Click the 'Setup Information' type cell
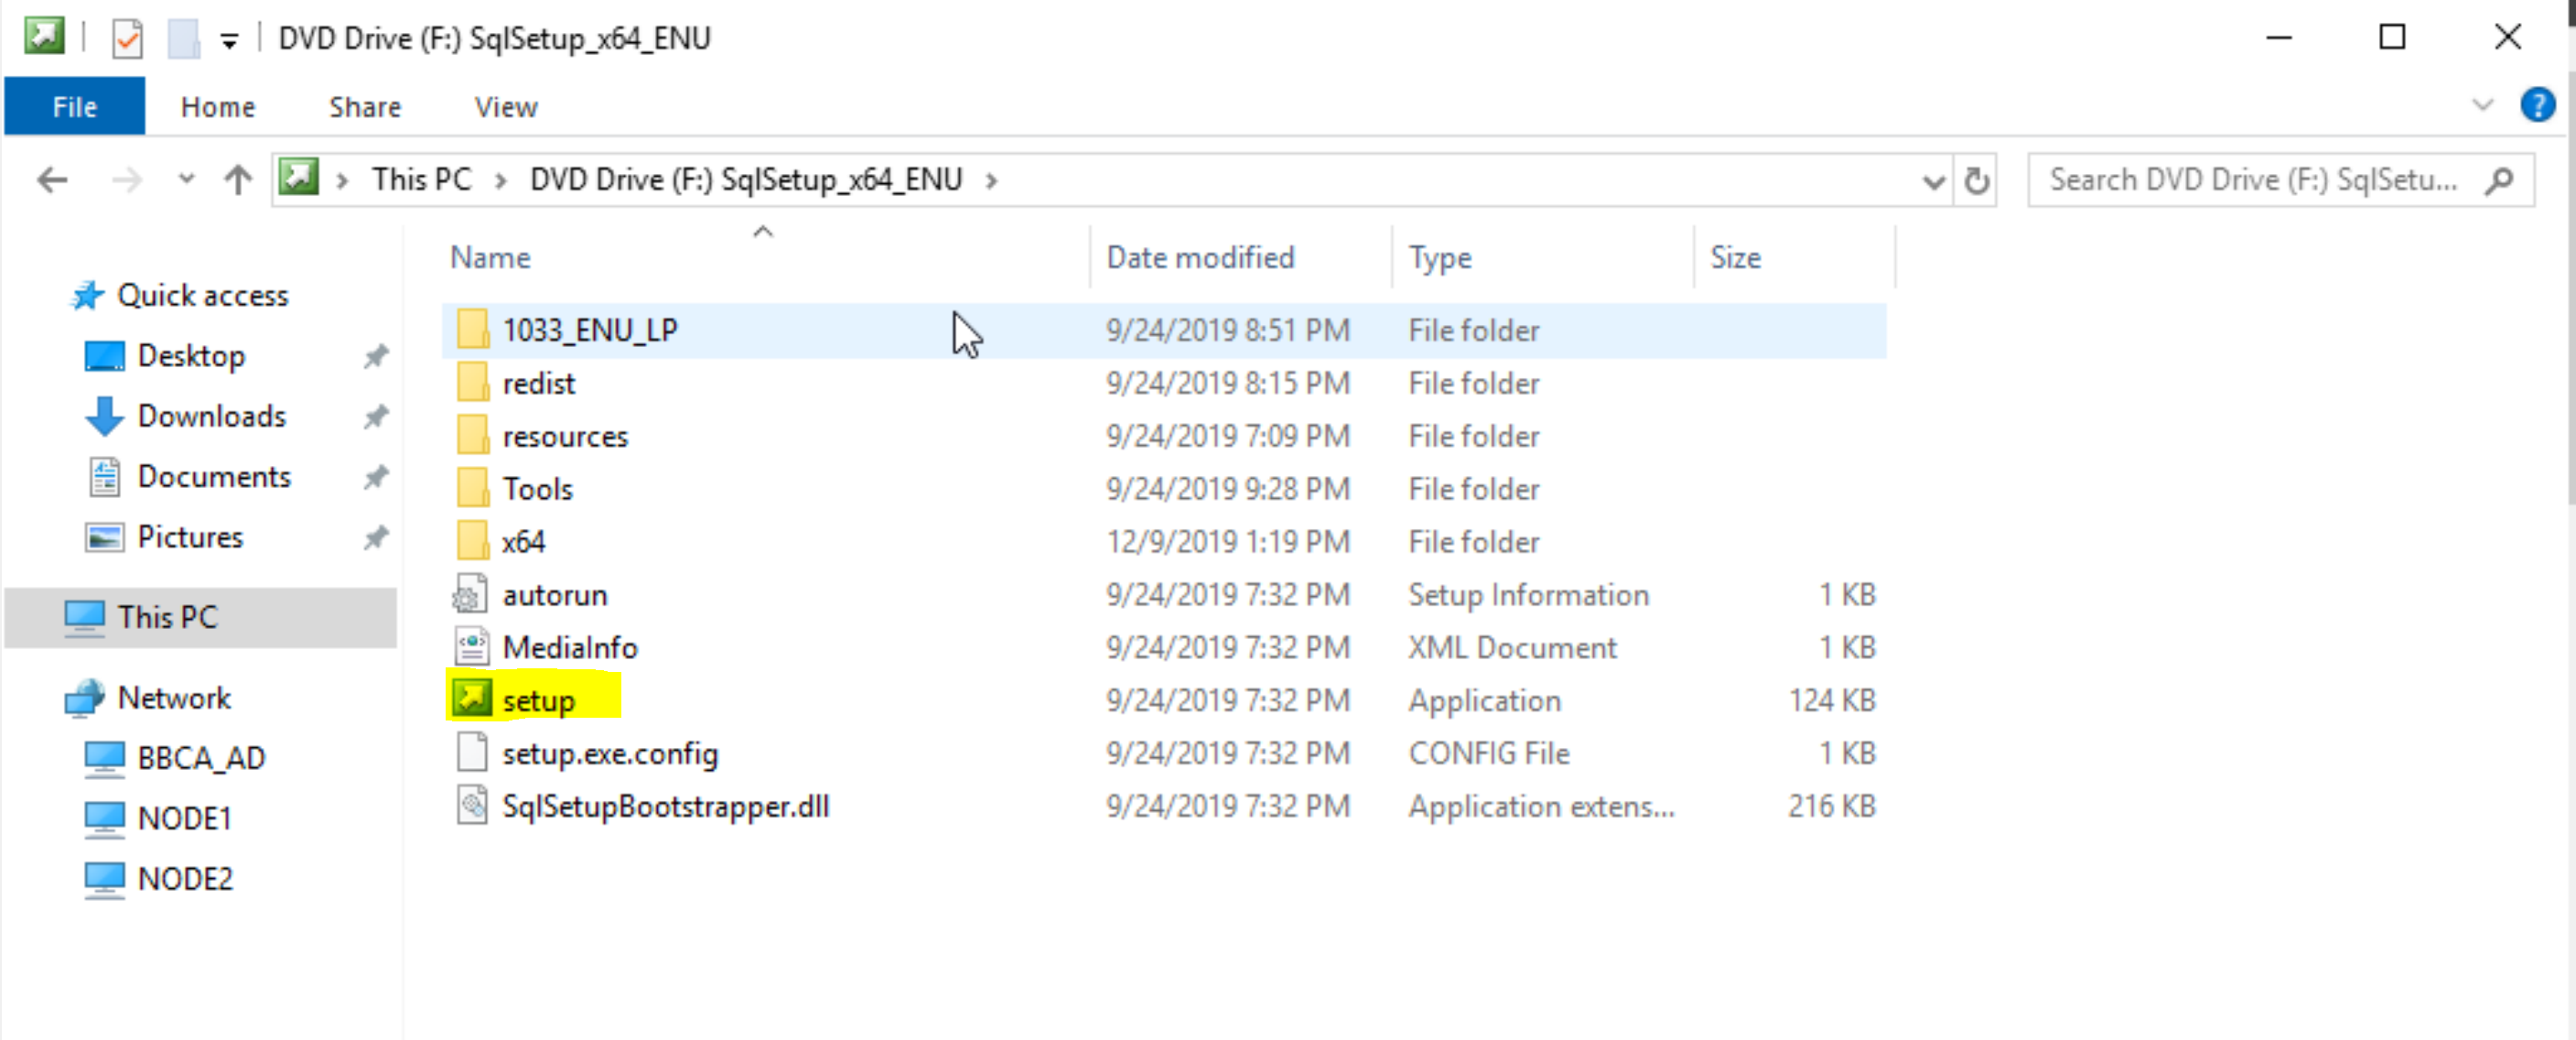The image size is (2576, 1040). 1528,595
